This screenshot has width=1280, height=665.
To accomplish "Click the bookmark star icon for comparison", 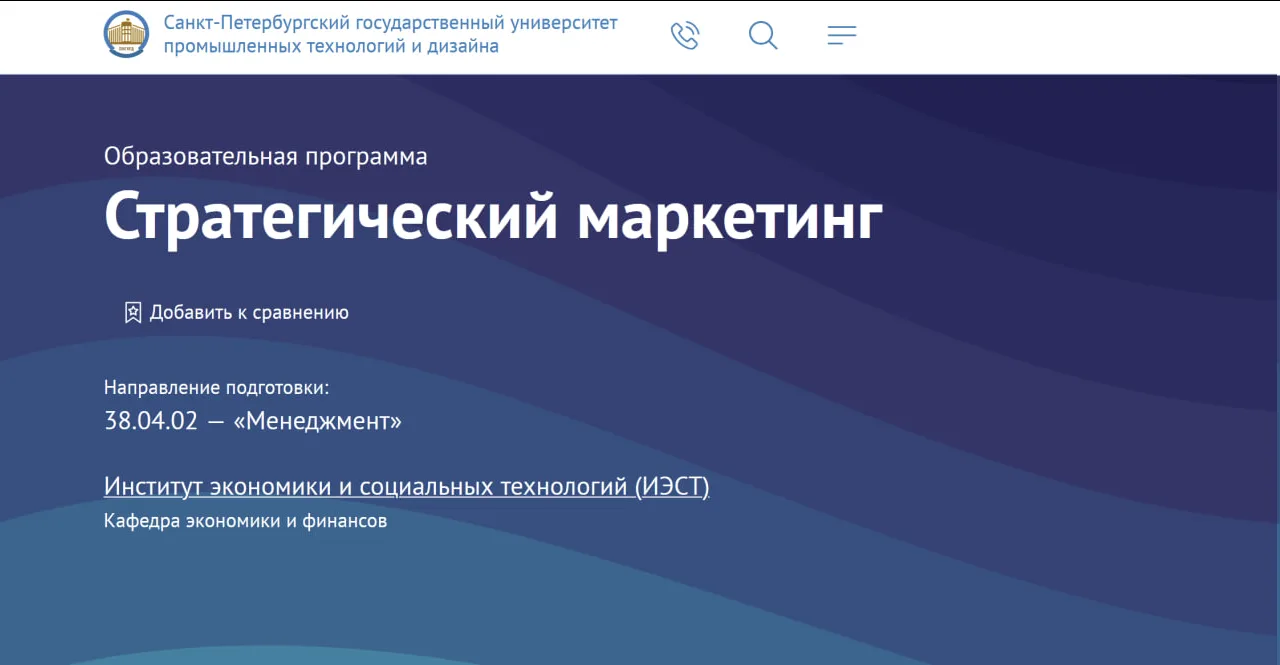I will pos(133,312).
